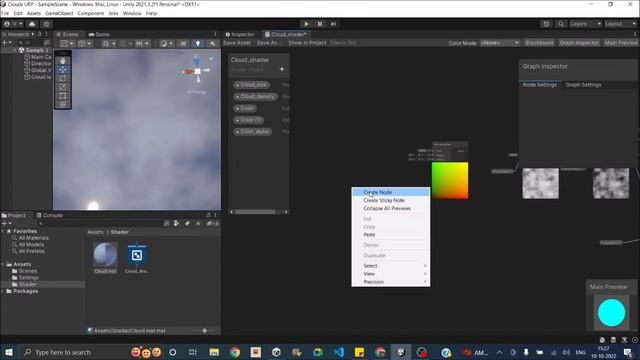Open the Layers dropdown
640x360 pixels.
(585, 24)
